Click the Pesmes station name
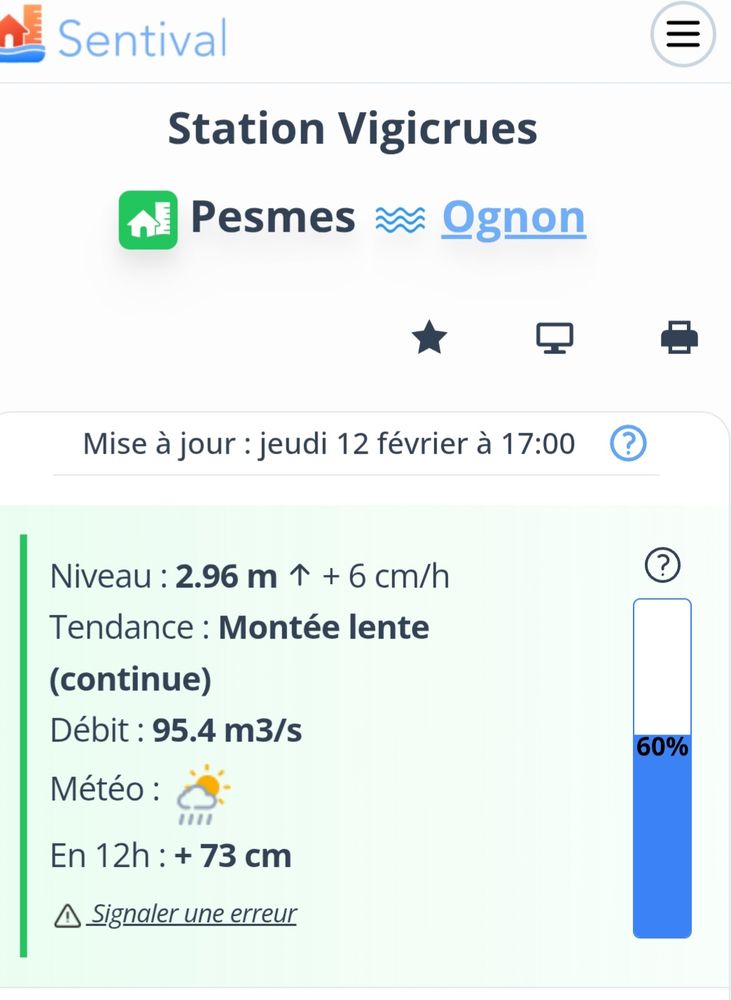 pos(273,217)
